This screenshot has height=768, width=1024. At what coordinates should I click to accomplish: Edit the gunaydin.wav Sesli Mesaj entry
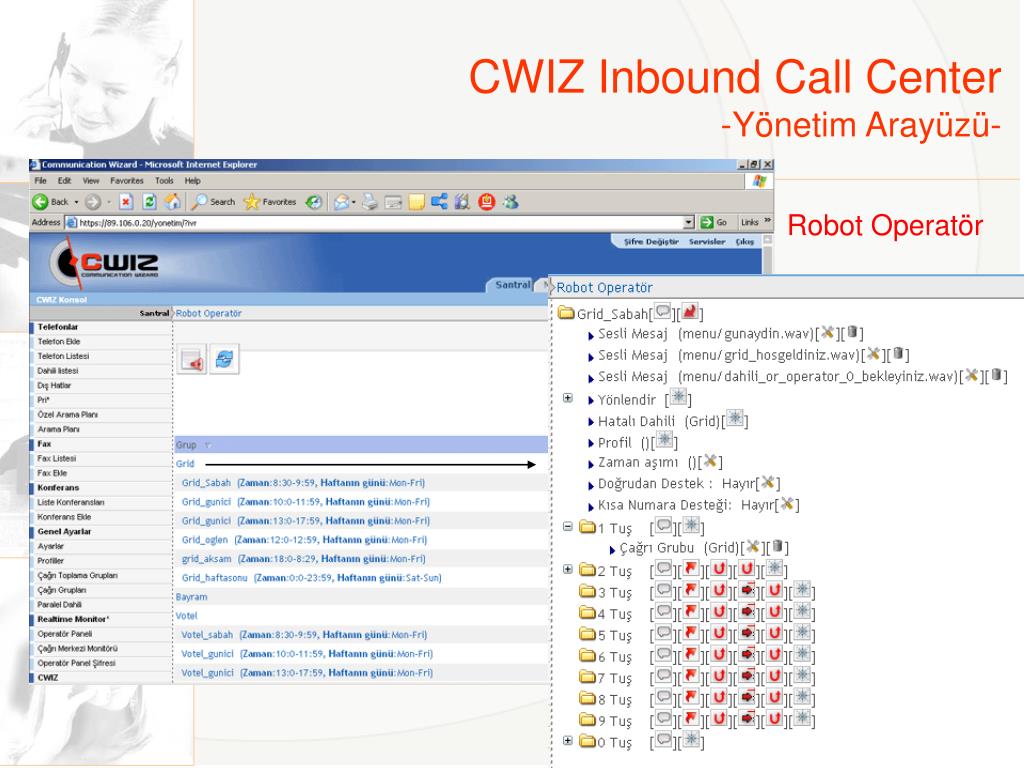827,332
